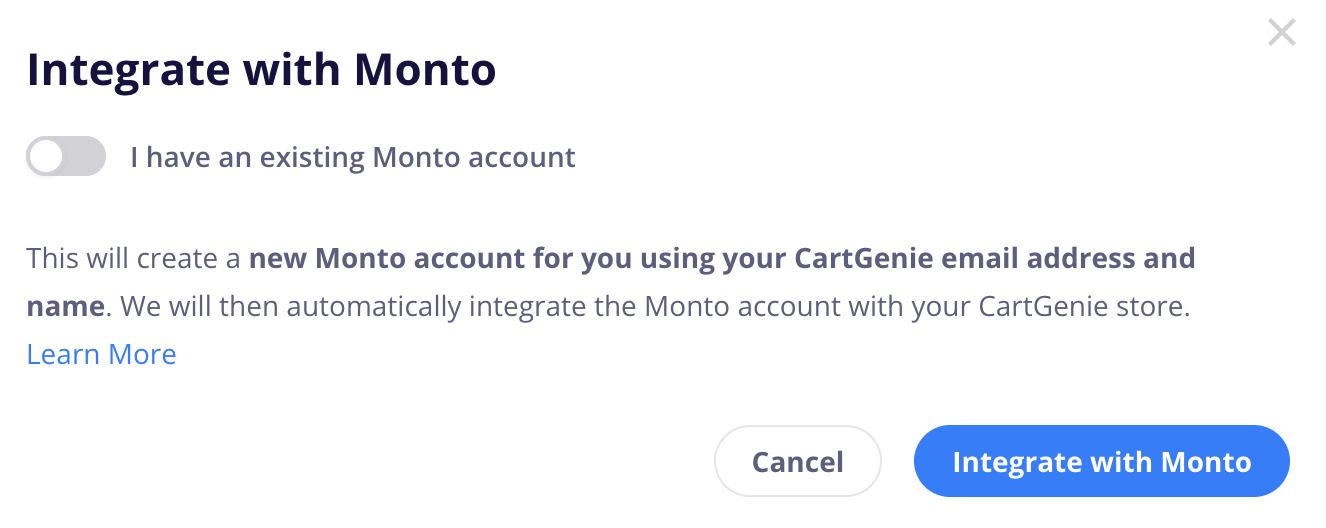Click the 'Integrate with Monto' dialog heading
This screenshot has height=528, width=1326.
(x=261, y=70)
